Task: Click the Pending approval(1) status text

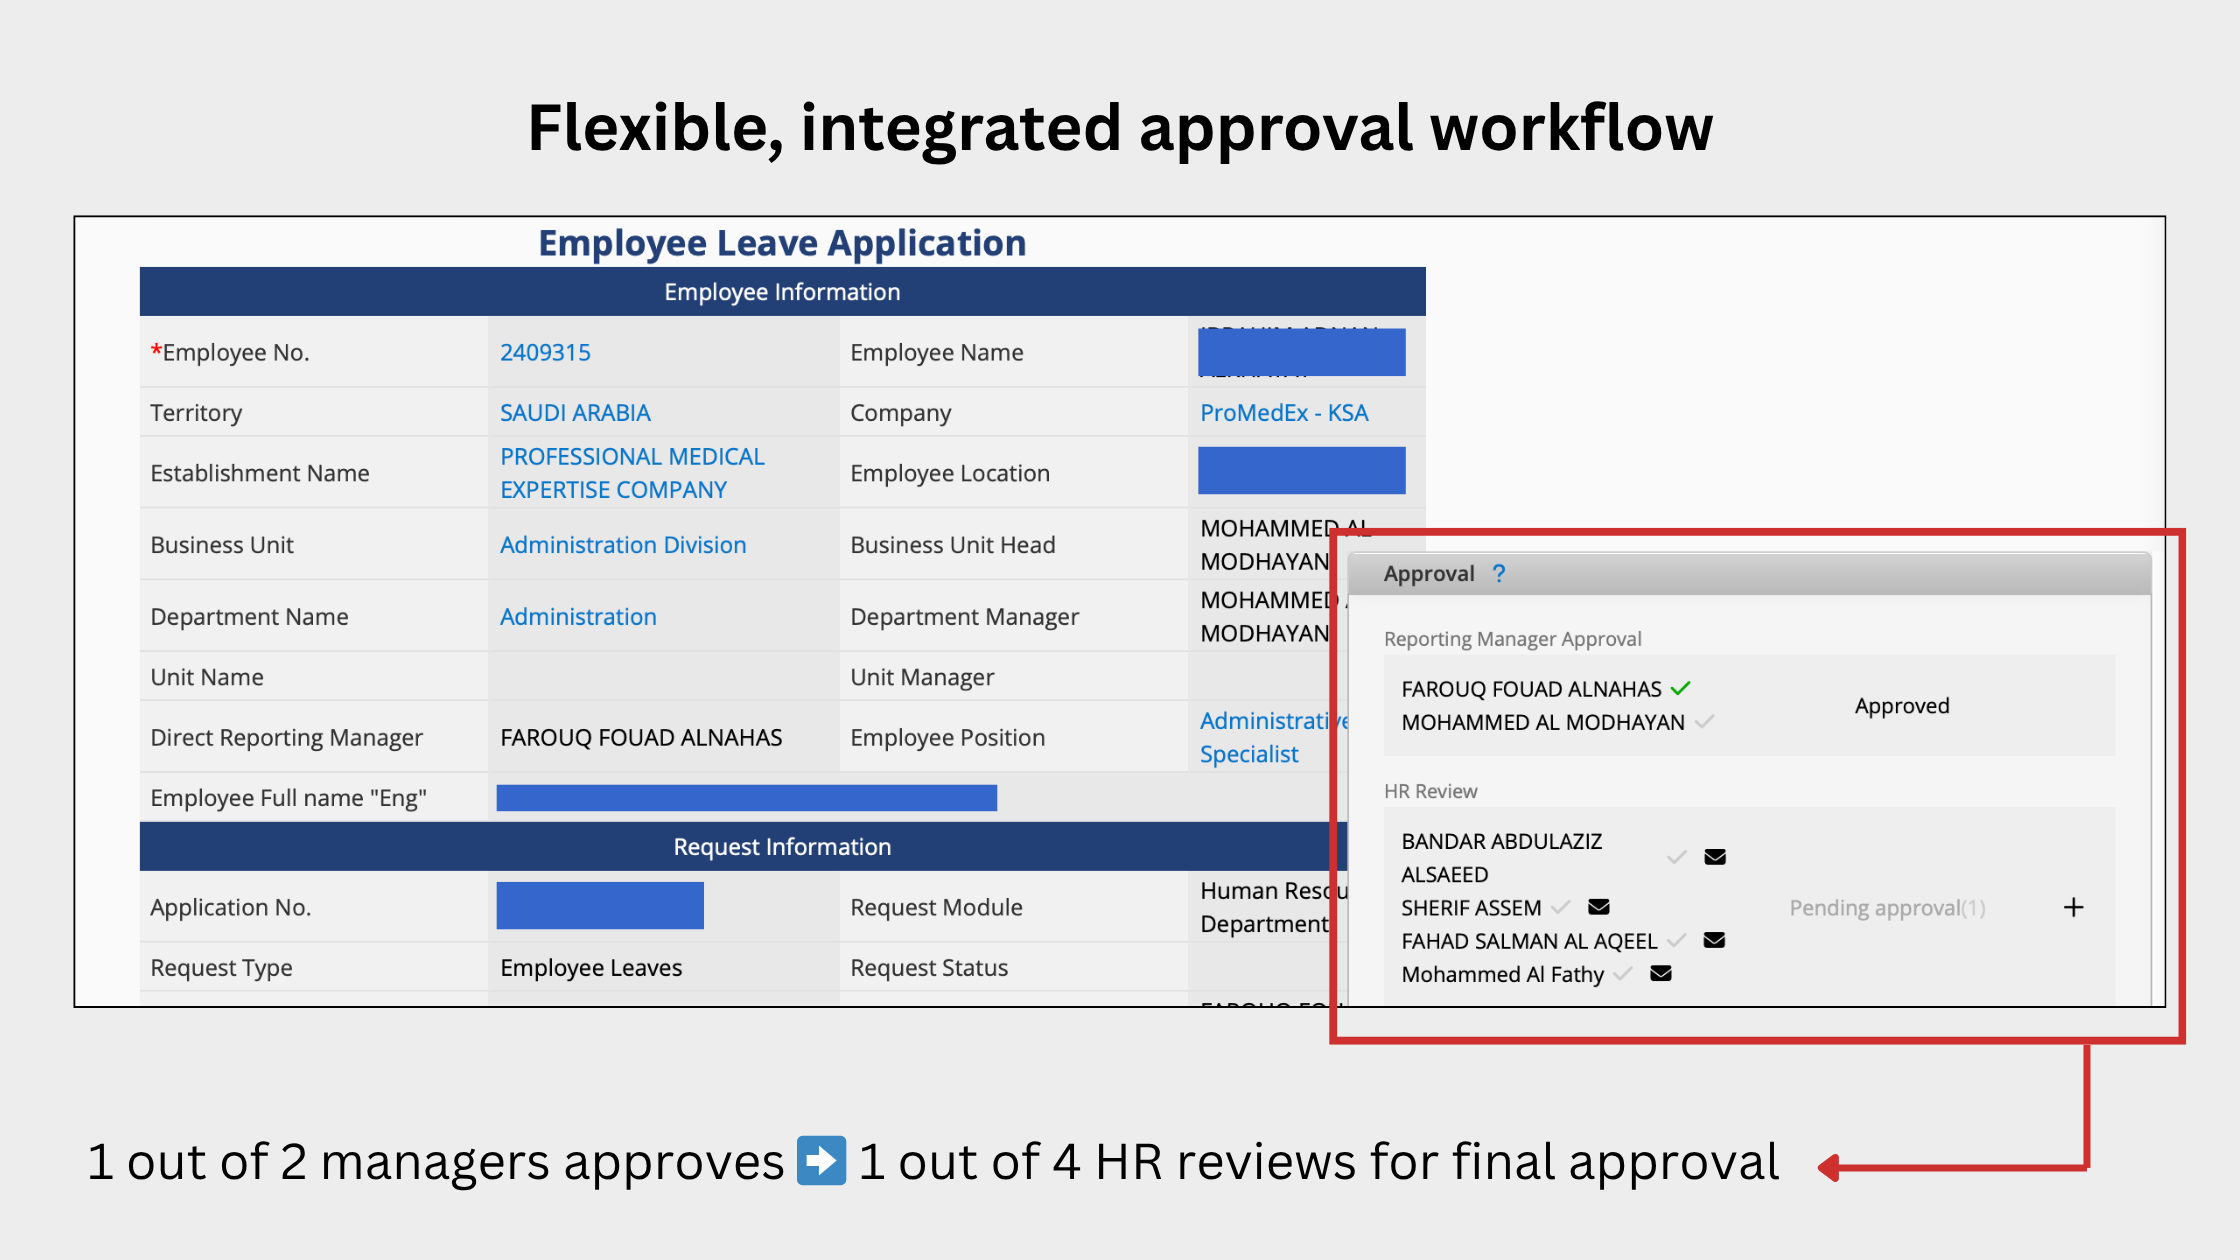Action: [x=1887, y=907]
